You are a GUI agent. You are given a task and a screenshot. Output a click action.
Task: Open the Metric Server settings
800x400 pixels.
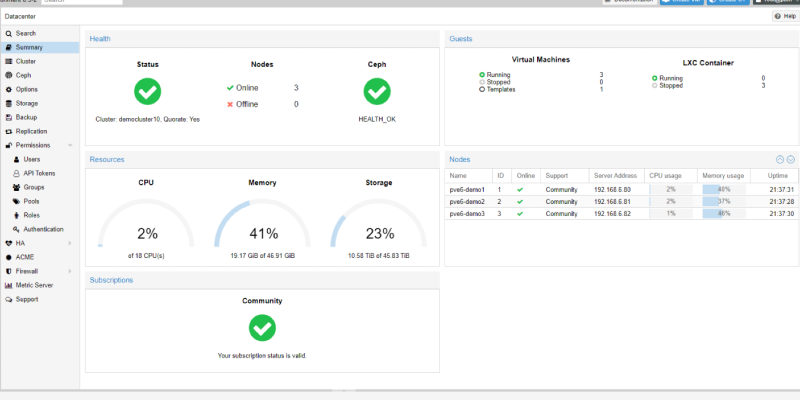click(34, 285)
